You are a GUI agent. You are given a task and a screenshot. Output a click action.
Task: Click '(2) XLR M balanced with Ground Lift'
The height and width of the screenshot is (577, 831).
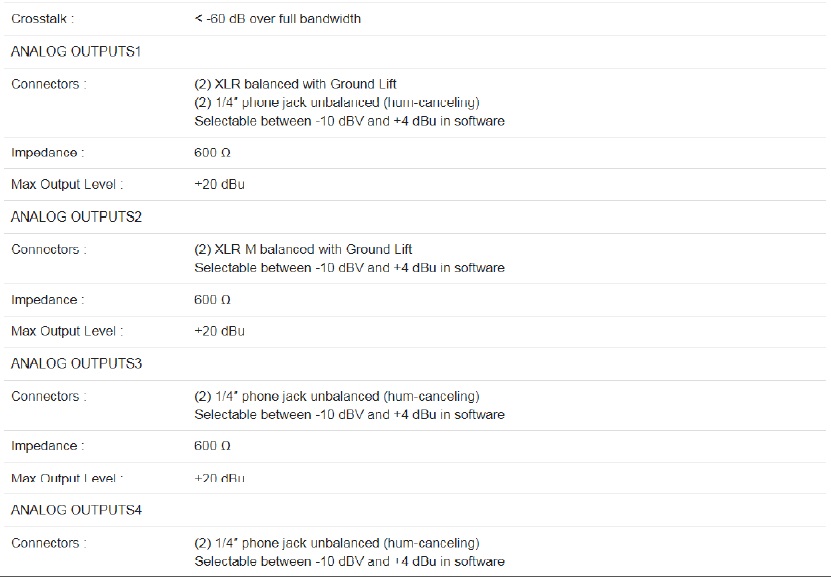click(x=303, y=249)
